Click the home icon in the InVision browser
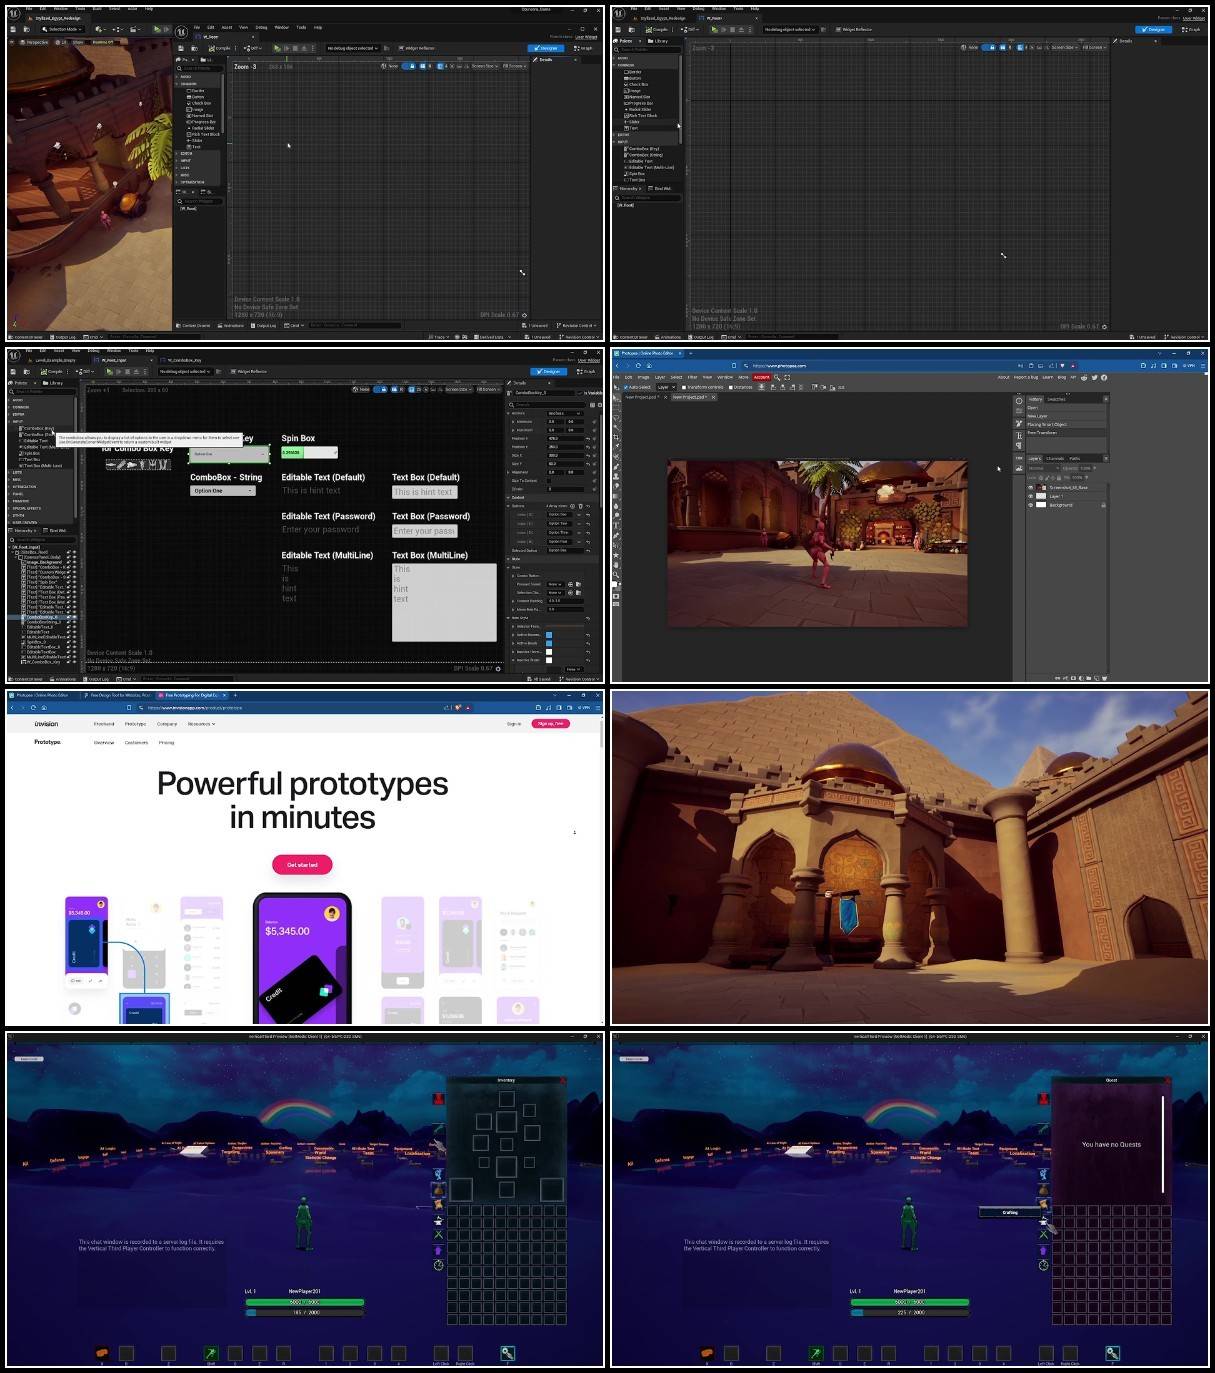This screenshot has width=1215, height=1373. 44,707
